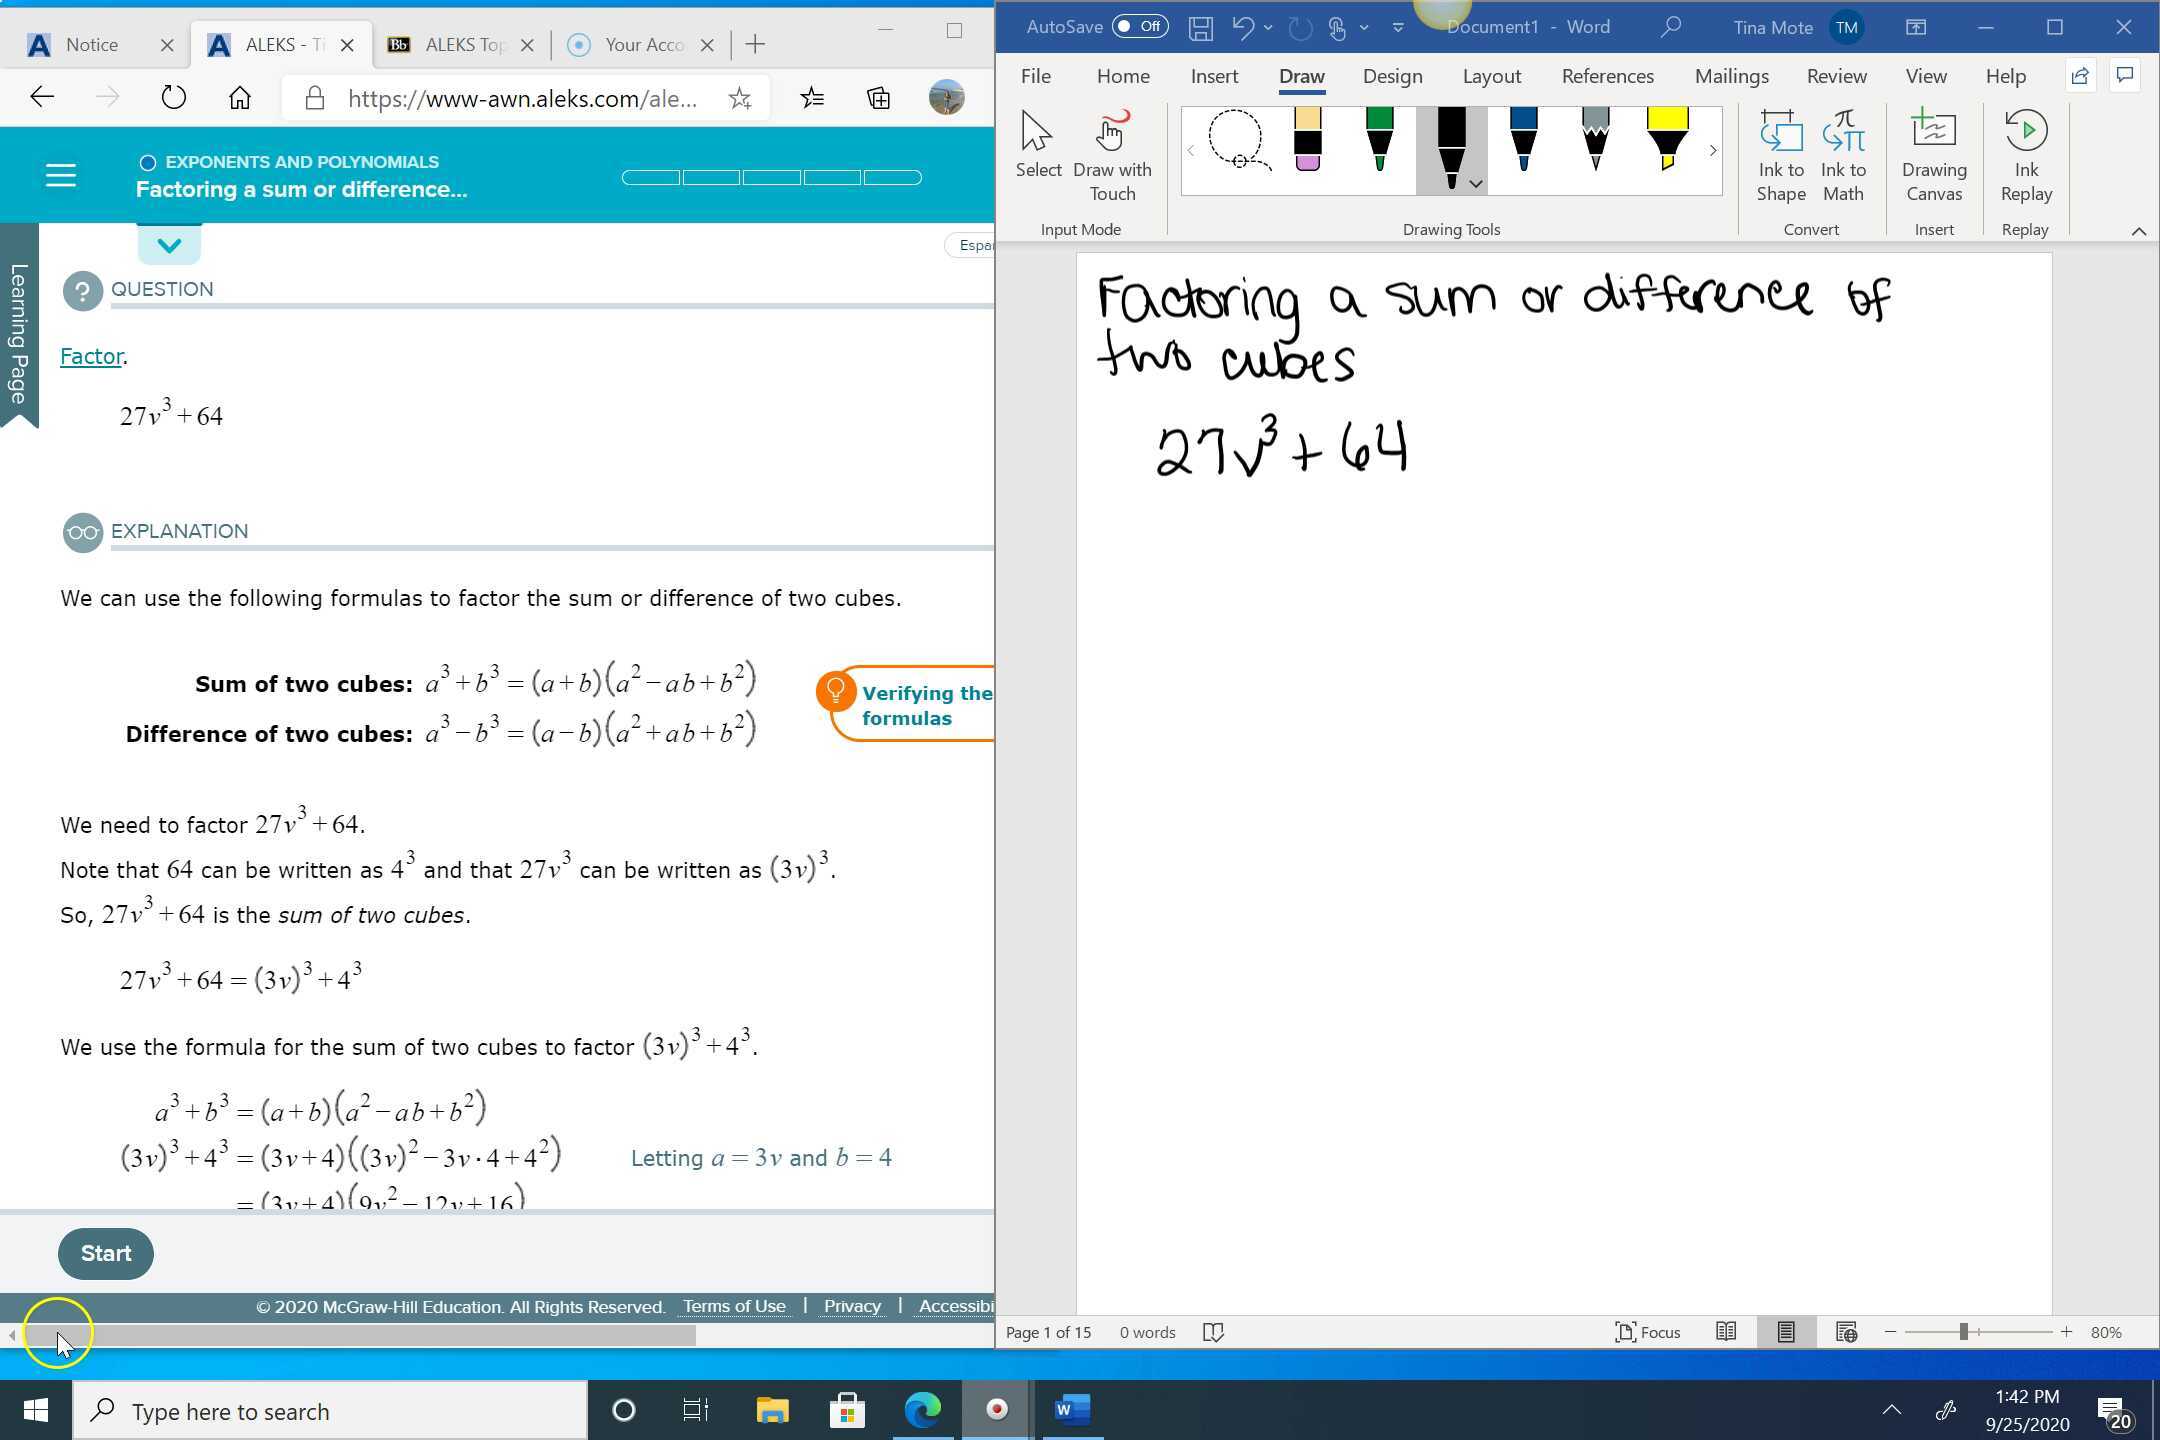The width and height of the screenshot is (2160, 1440).
Task: Click the Word zoom slider handle
Action: click(x=1963, y=1332)
